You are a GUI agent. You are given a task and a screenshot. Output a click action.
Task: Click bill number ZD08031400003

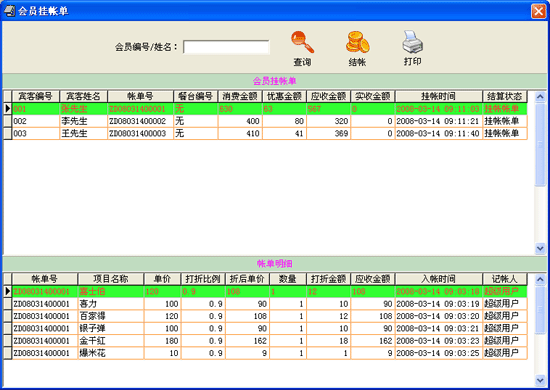coord(137,134)
